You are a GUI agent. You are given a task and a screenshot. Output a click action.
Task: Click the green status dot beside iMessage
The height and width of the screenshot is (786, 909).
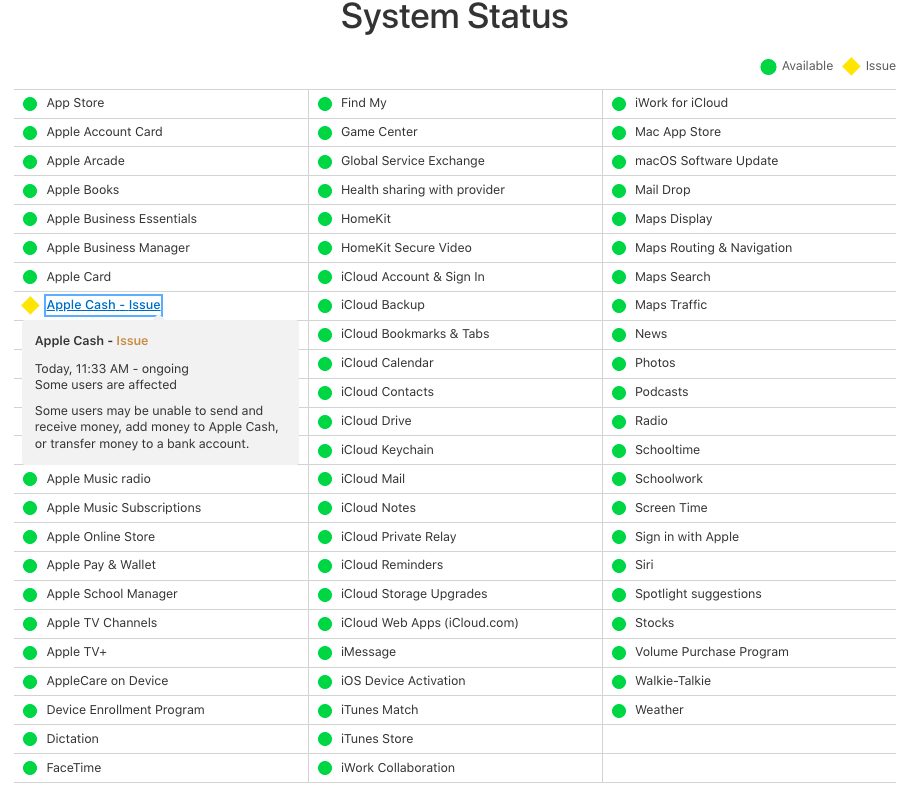coord(324,652)
